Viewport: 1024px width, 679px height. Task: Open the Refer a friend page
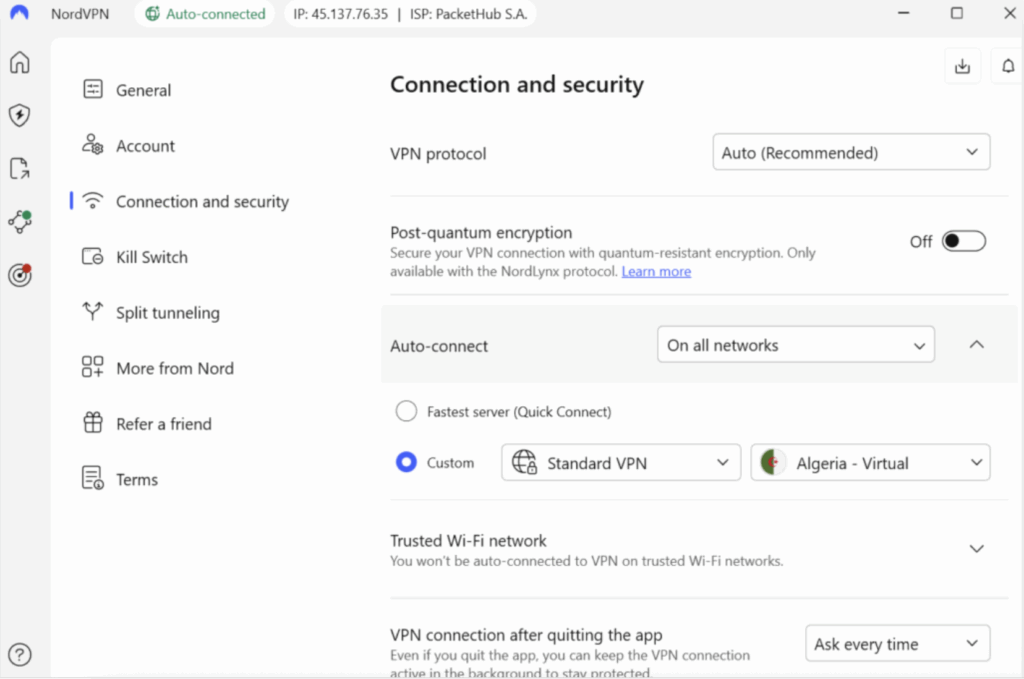tap(163, 423)
